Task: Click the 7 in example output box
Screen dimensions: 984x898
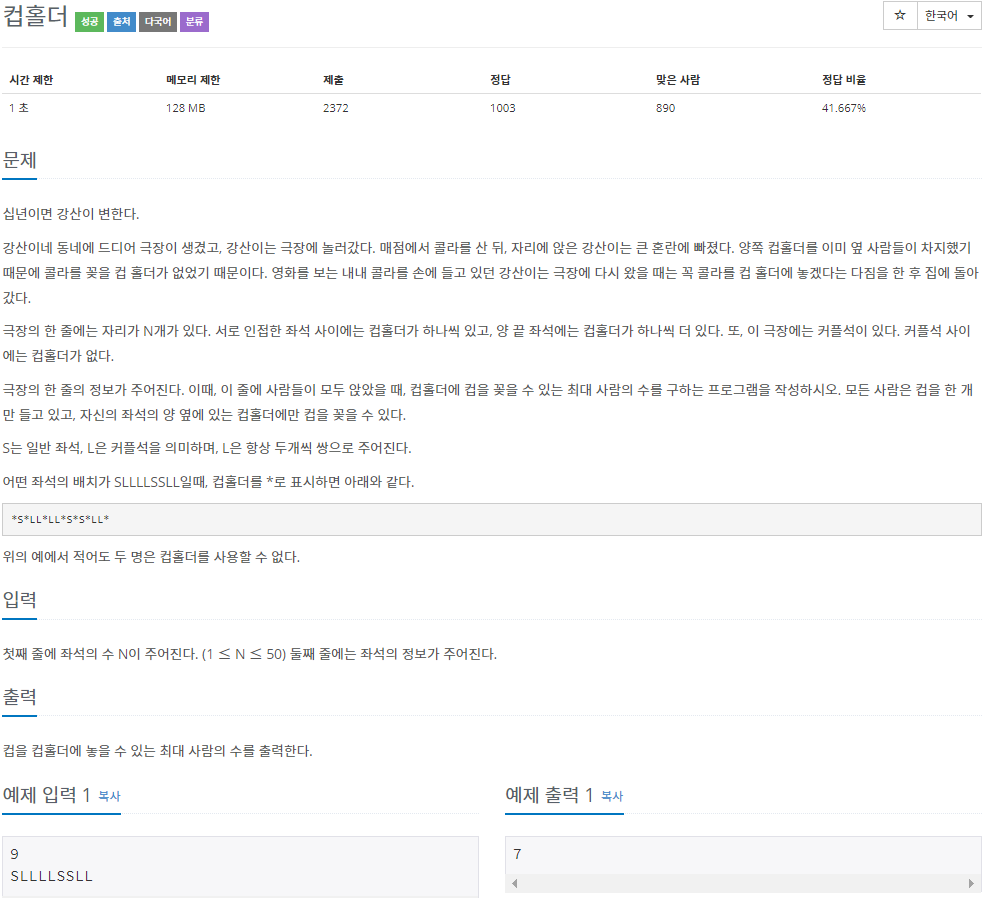Action: [x=517, y=854]
